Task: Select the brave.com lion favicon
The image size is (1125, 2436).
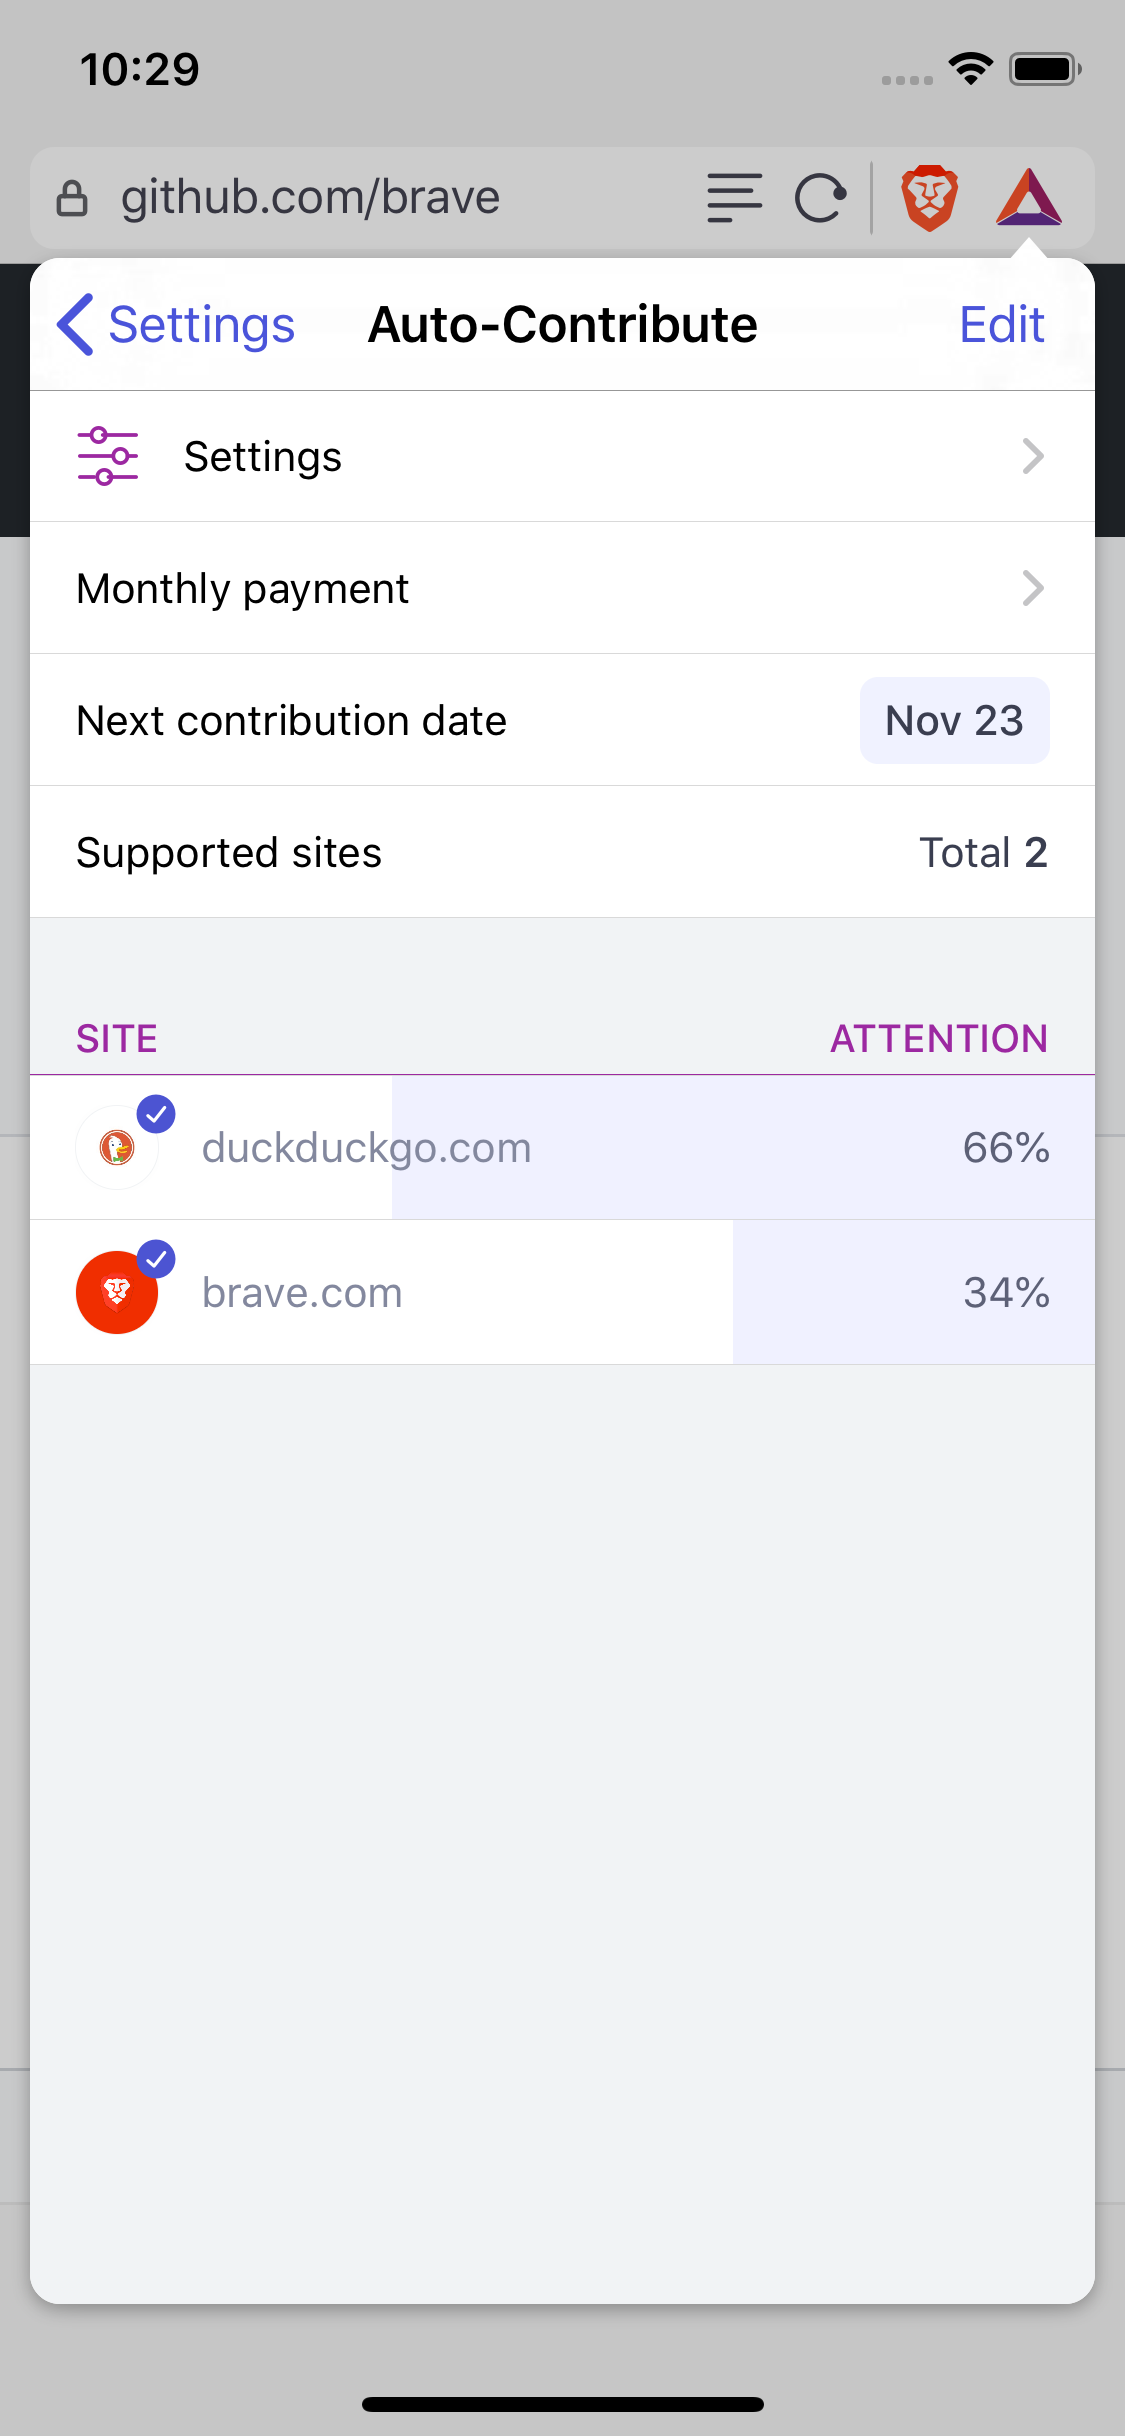Action: click(117, 1292)
